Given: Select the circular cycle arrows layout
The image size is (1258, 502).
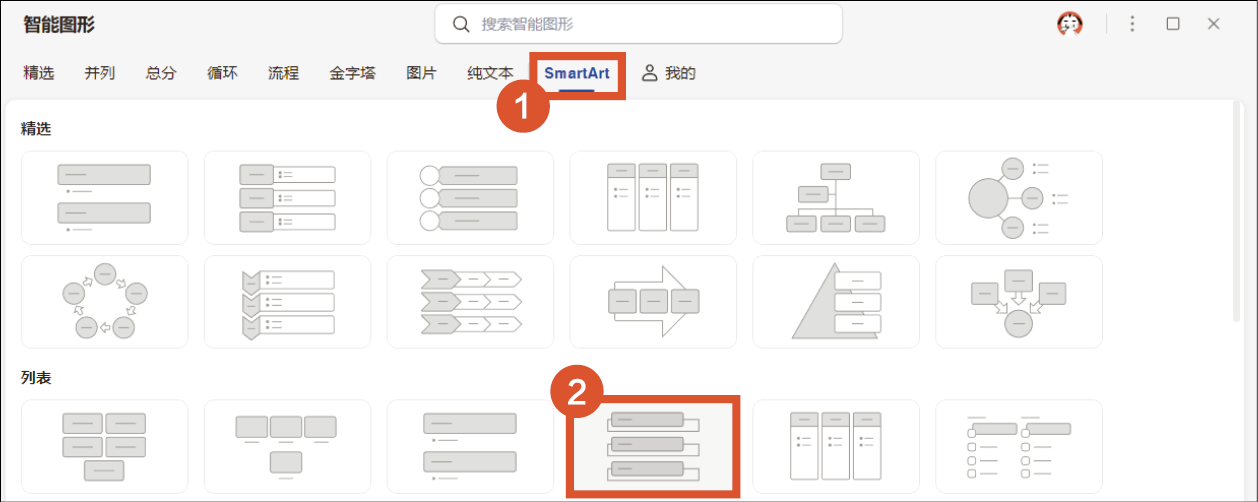Looking at the screenshot, I should (x=104, y=301).
